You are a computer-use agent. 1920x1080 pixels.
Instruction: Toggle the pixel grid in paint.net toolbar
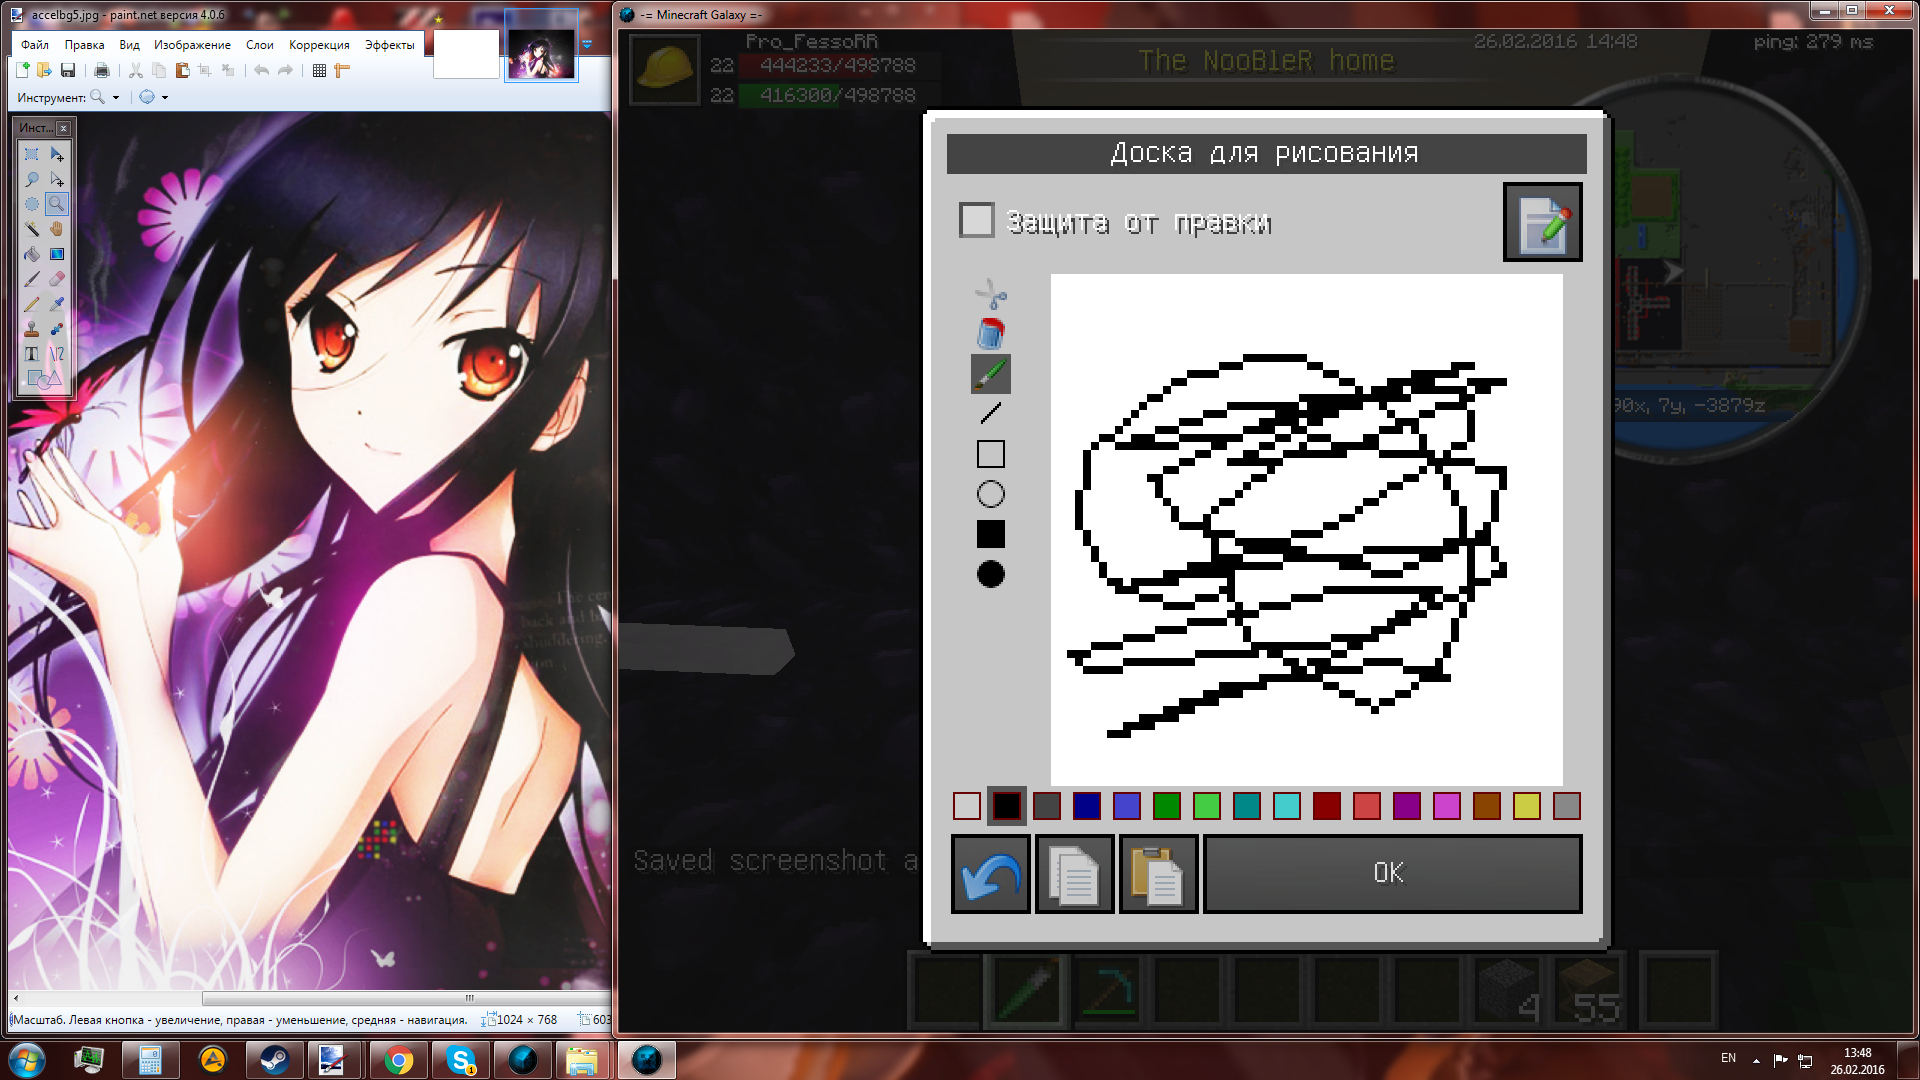(x=319, y=70)
